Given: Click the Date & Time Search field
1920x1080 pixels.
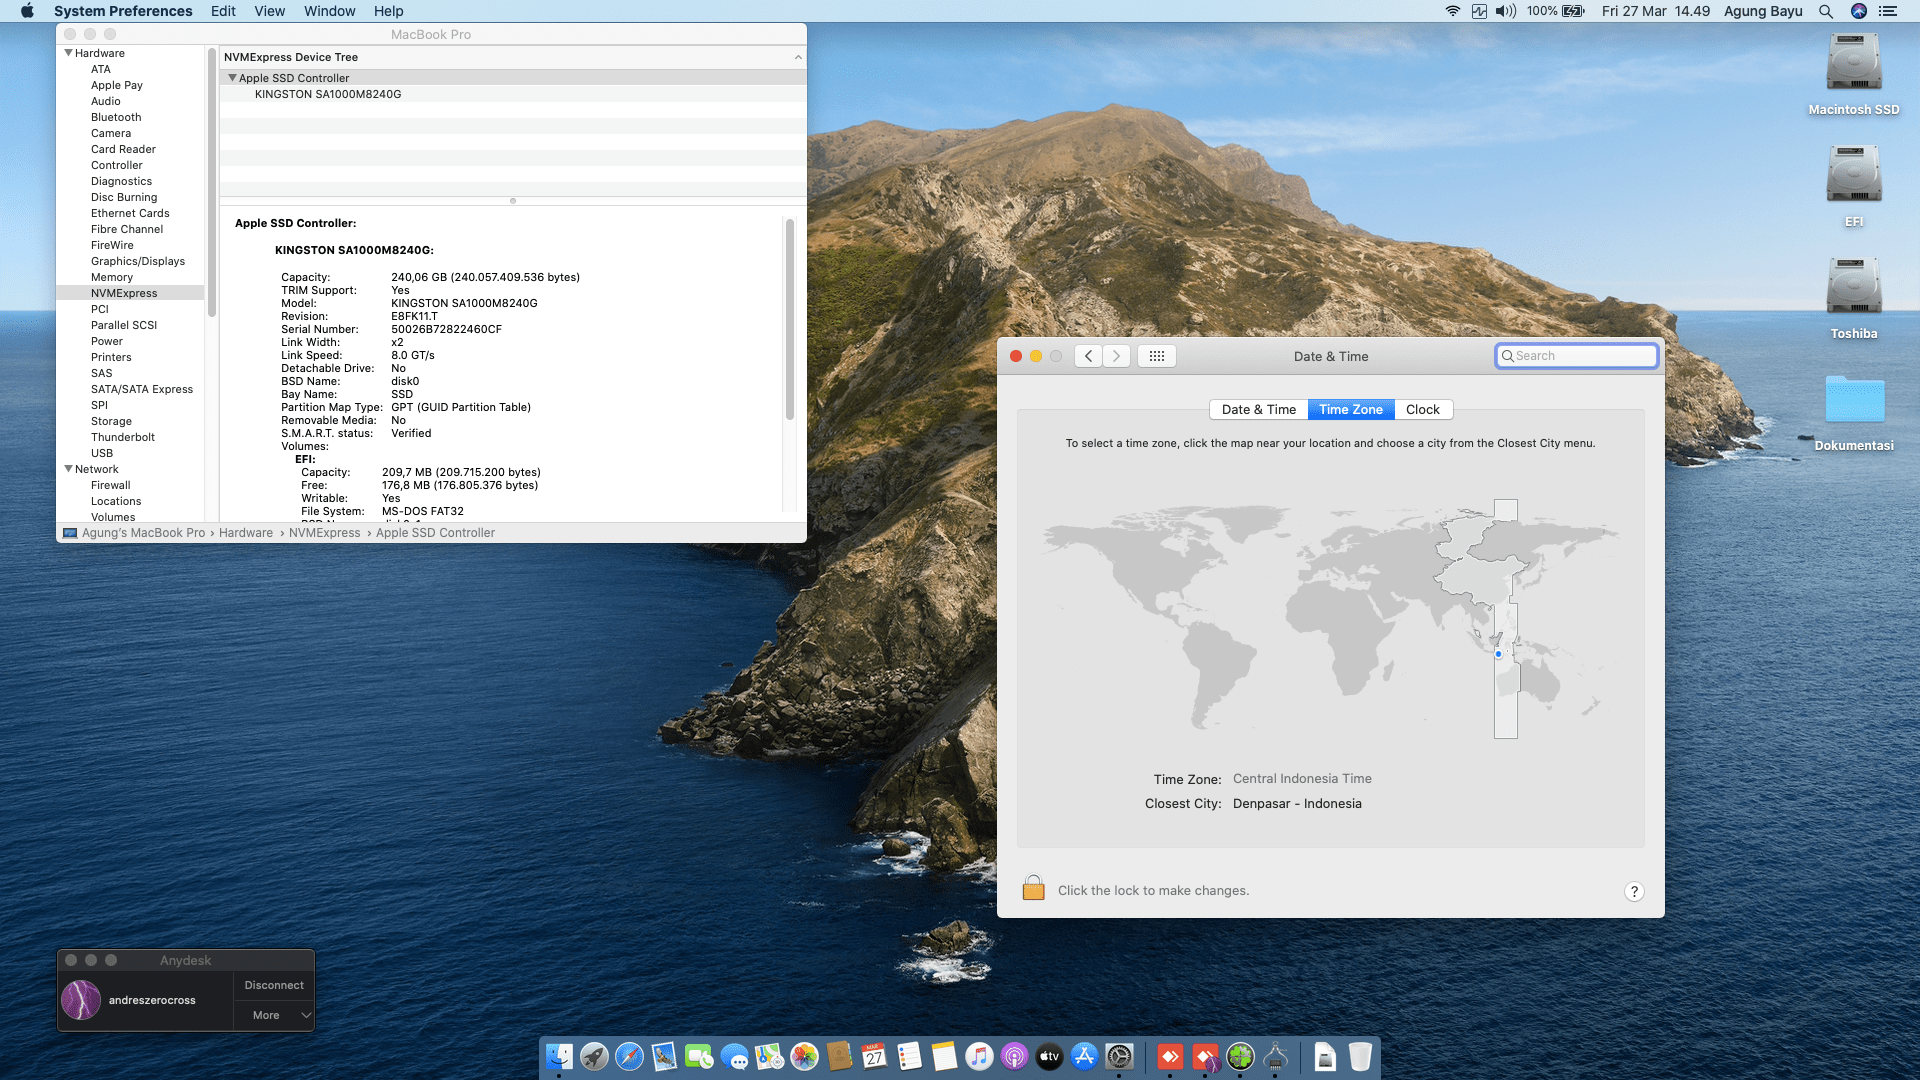Looking at the screenshot, I should click(1577, 356).
